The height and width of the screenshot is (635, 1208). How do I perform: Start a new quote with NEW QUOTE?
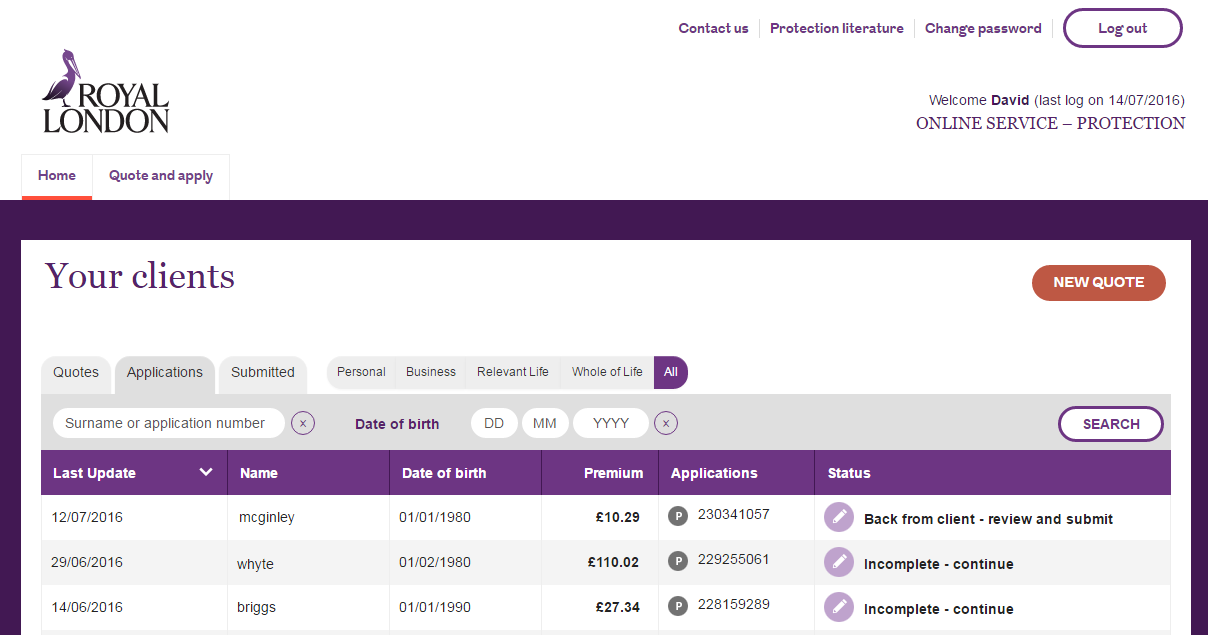1098,283
